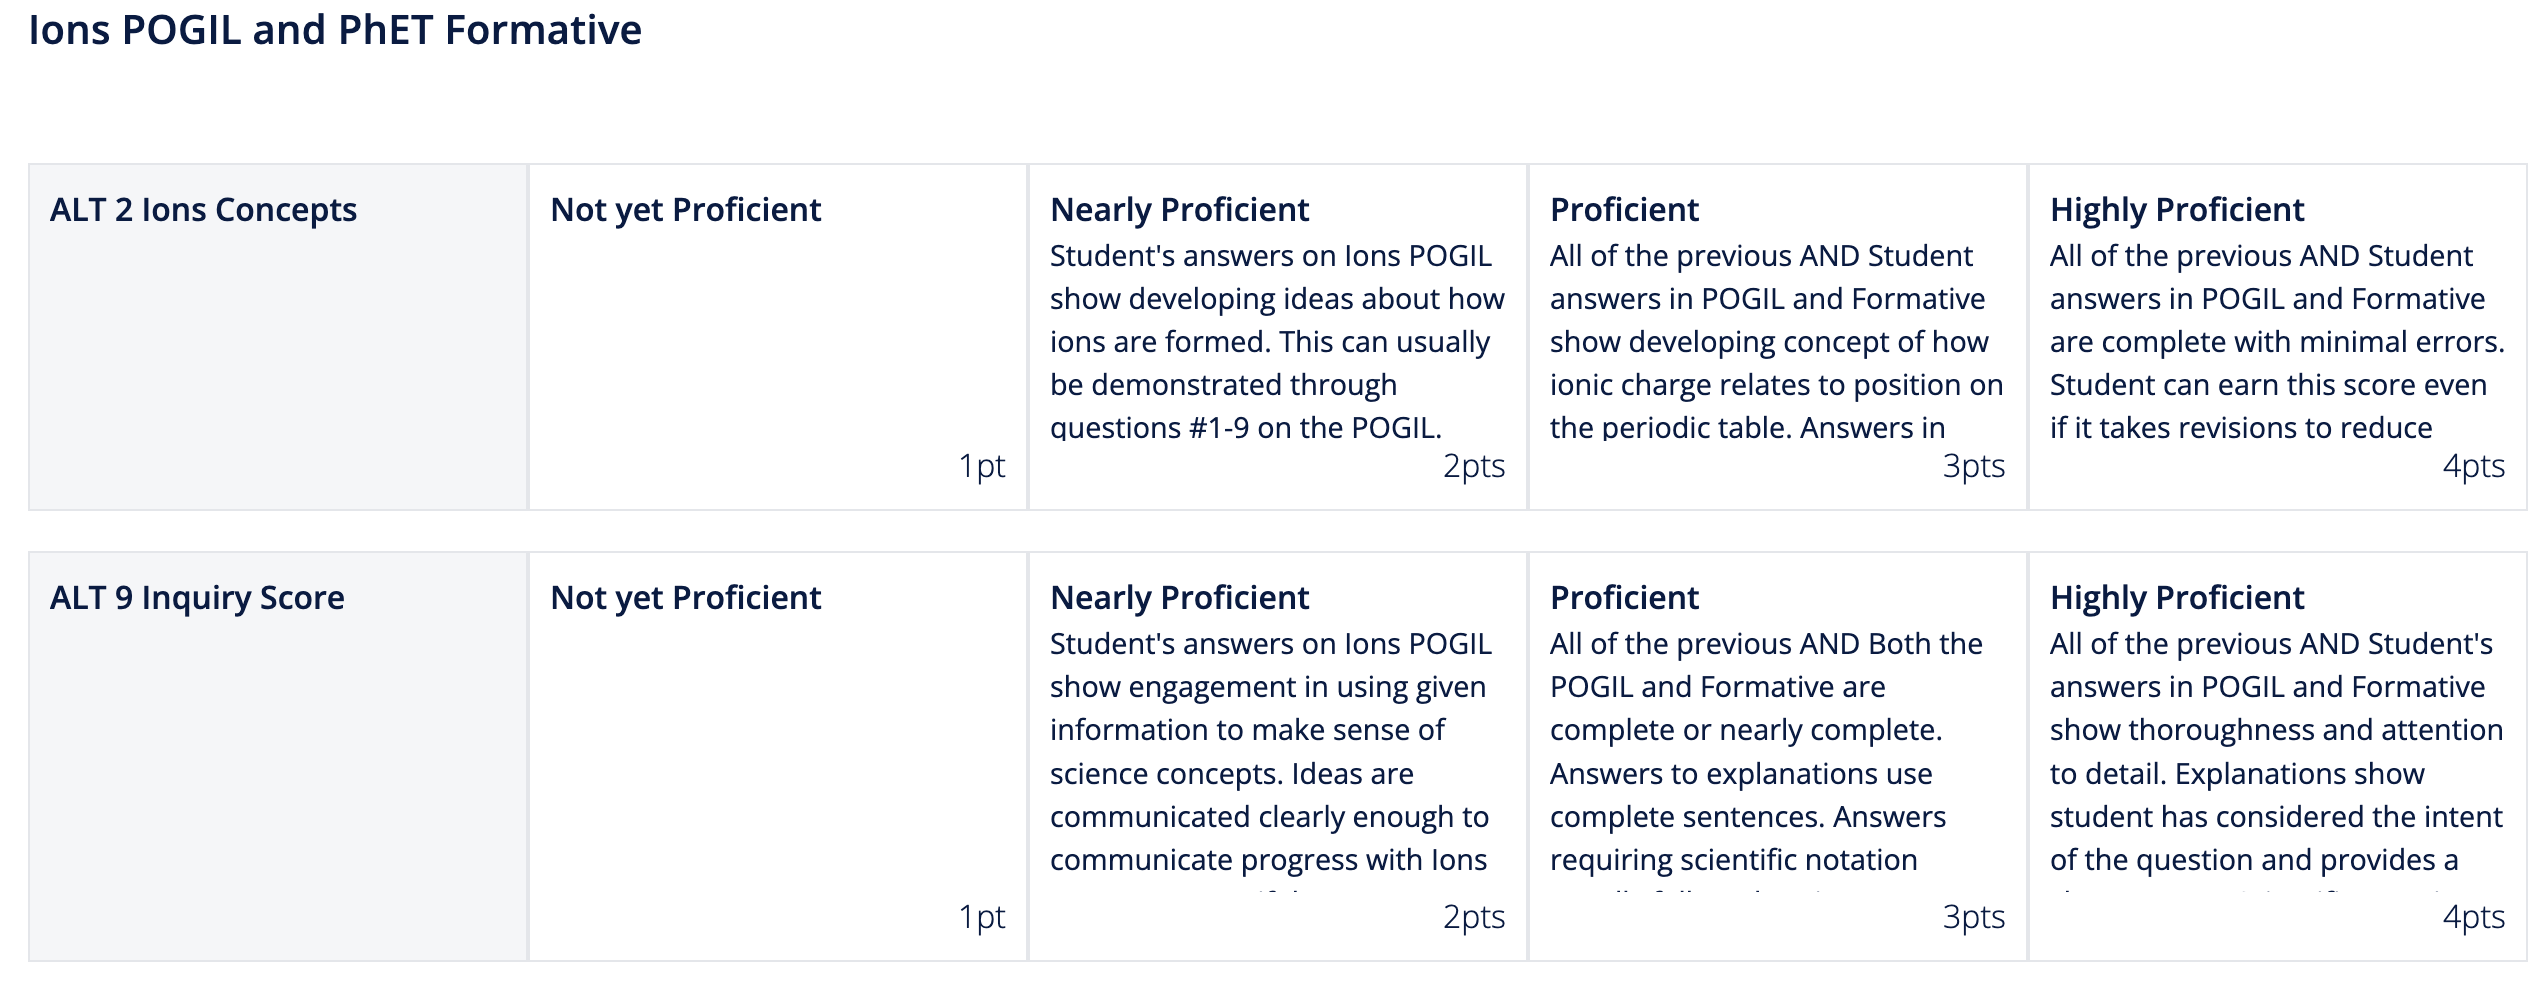Click the 3pts value in ALT 9 Inquiry Score row
2546x992 pixels.
click(1973, 917)
